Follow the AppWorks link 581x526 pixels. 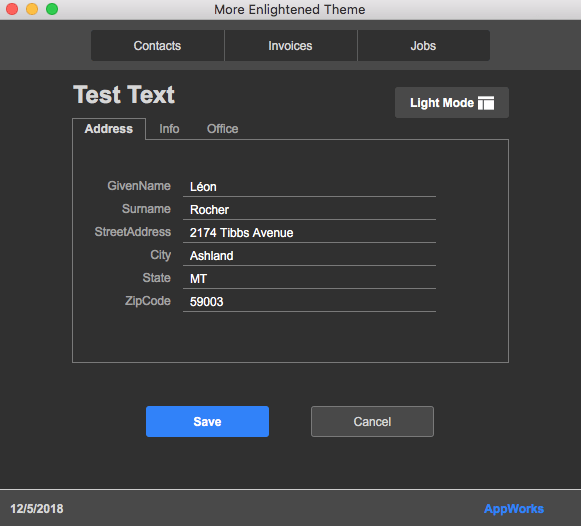[x=514, y=509]
